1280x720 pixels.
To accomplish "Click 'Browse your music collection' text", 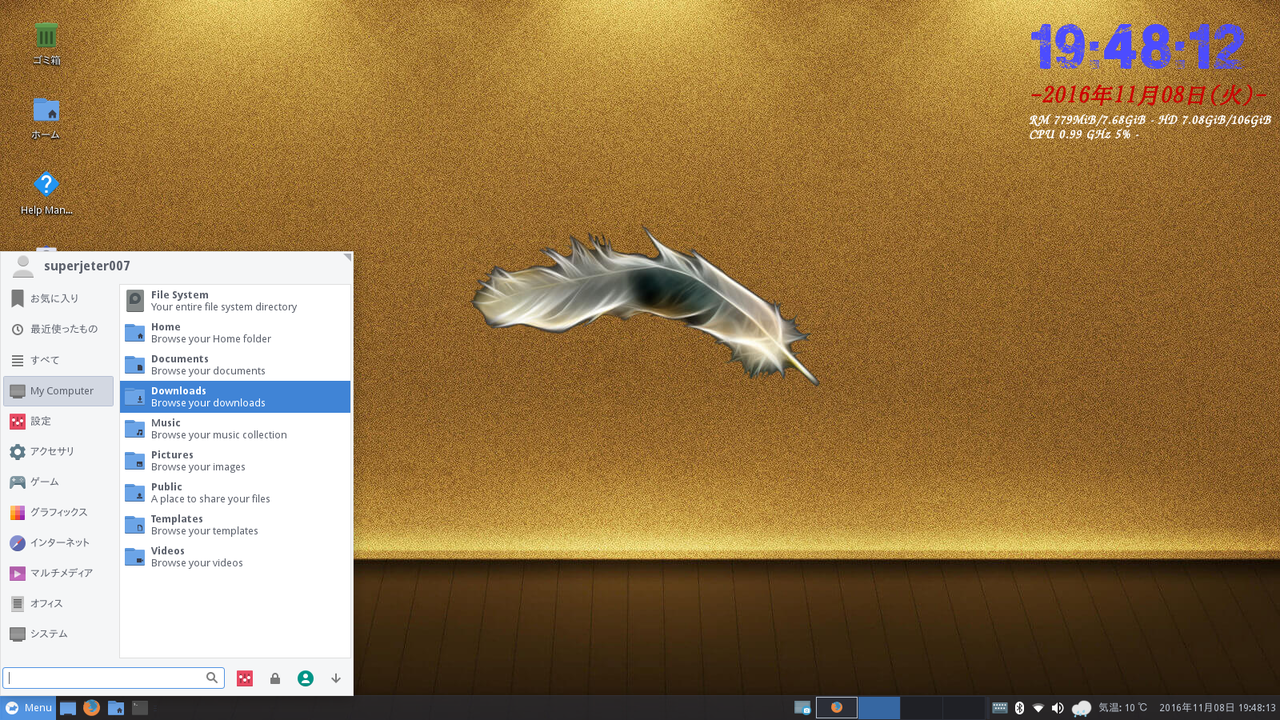I will pos(219,435).
